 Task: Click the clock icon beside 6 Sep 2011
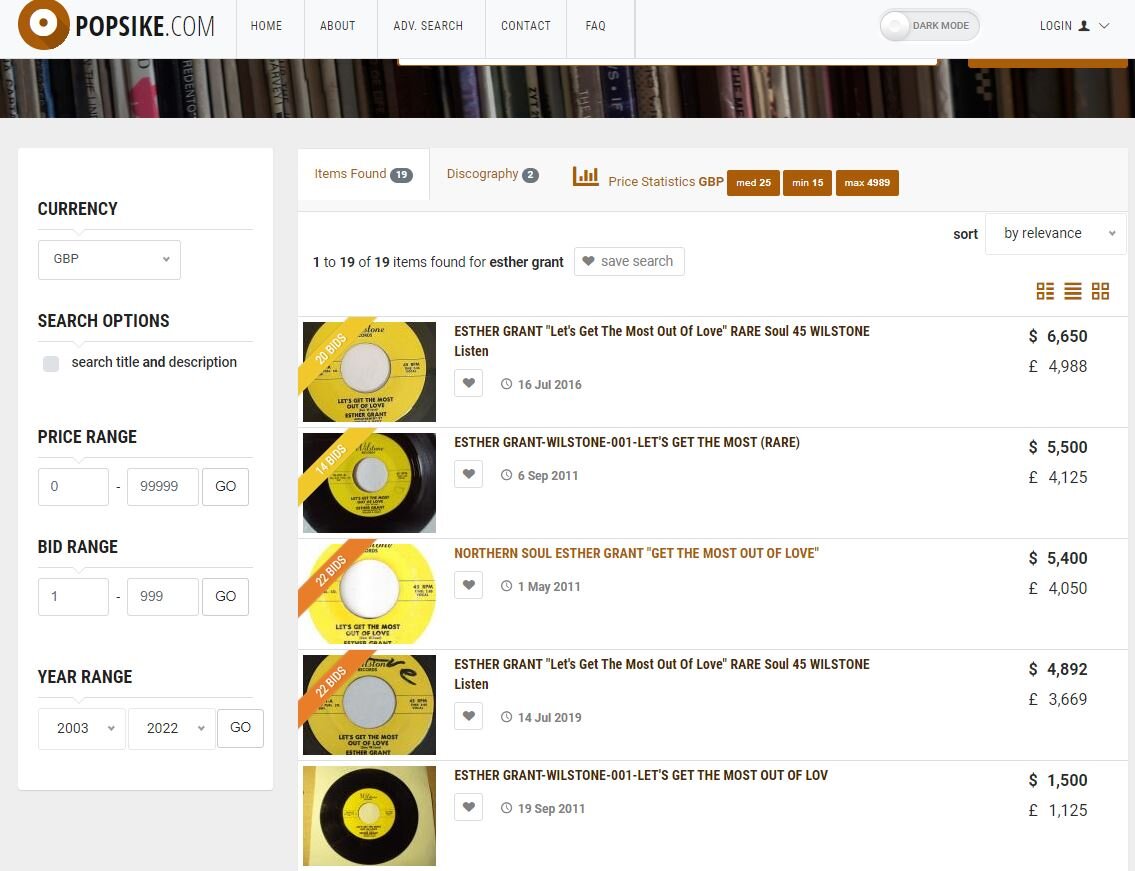point(507,475)
